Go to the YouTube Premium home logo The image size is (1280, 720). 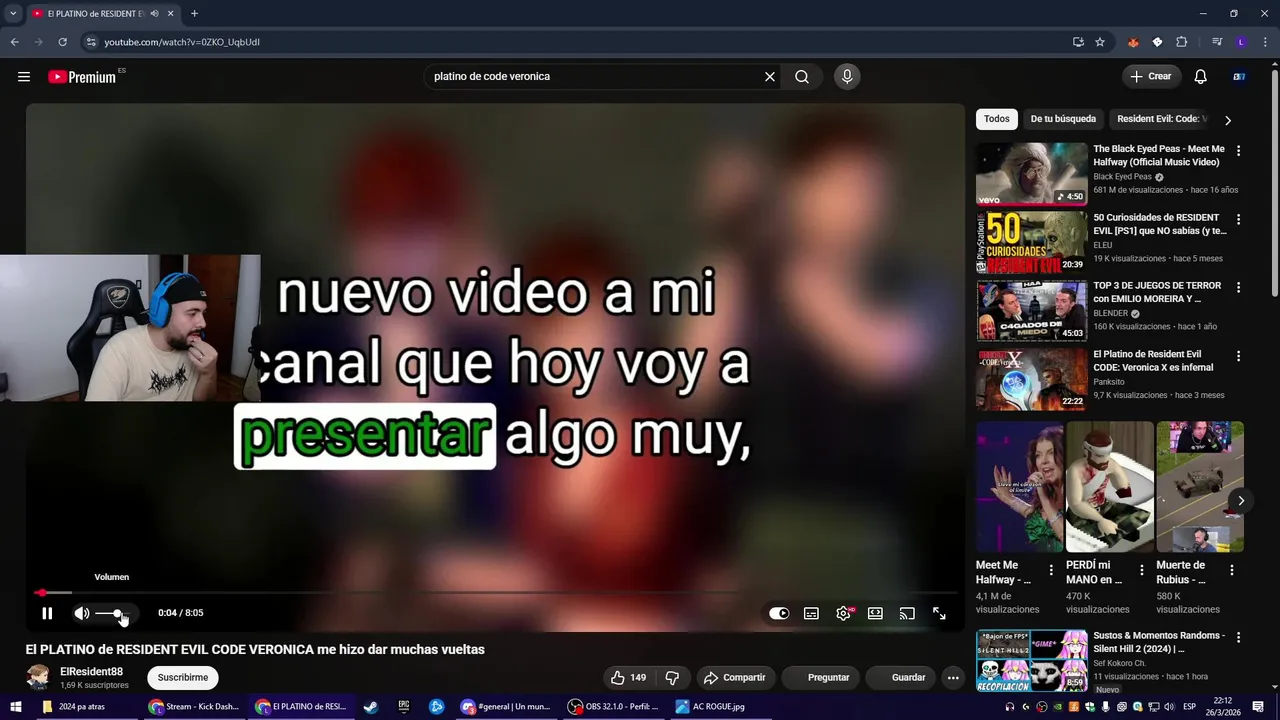(x=82, y=77)
